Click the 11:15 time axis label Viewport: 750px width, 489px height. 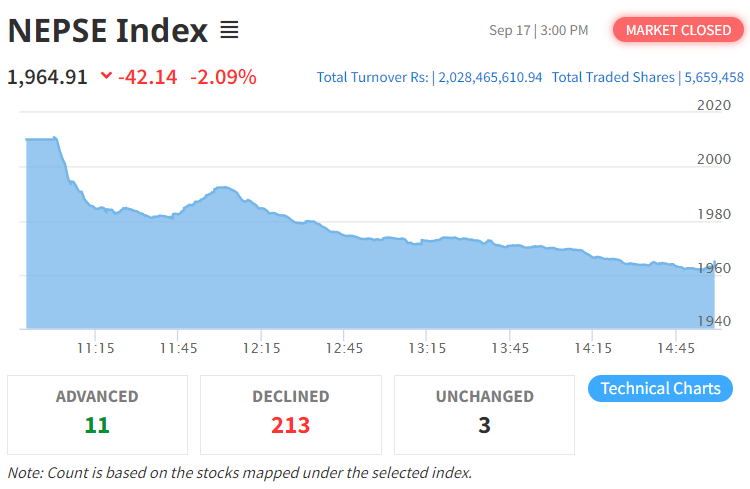coord(94,348)
